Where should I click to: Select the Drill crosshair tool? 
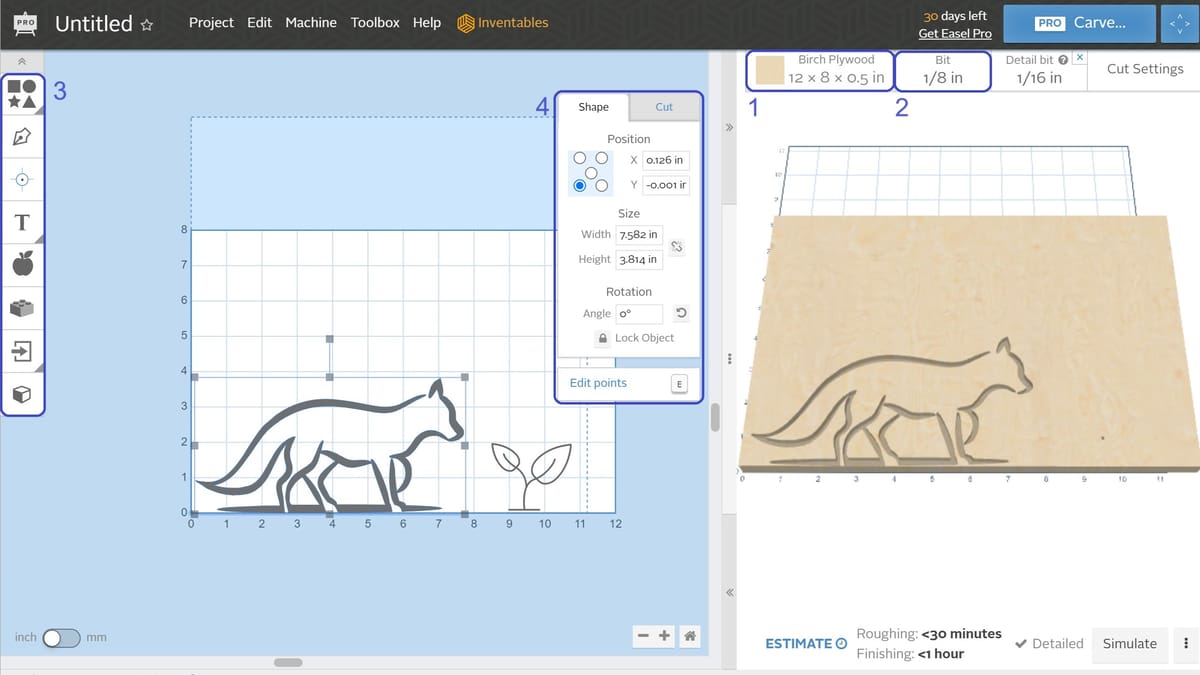pos(22,179)
